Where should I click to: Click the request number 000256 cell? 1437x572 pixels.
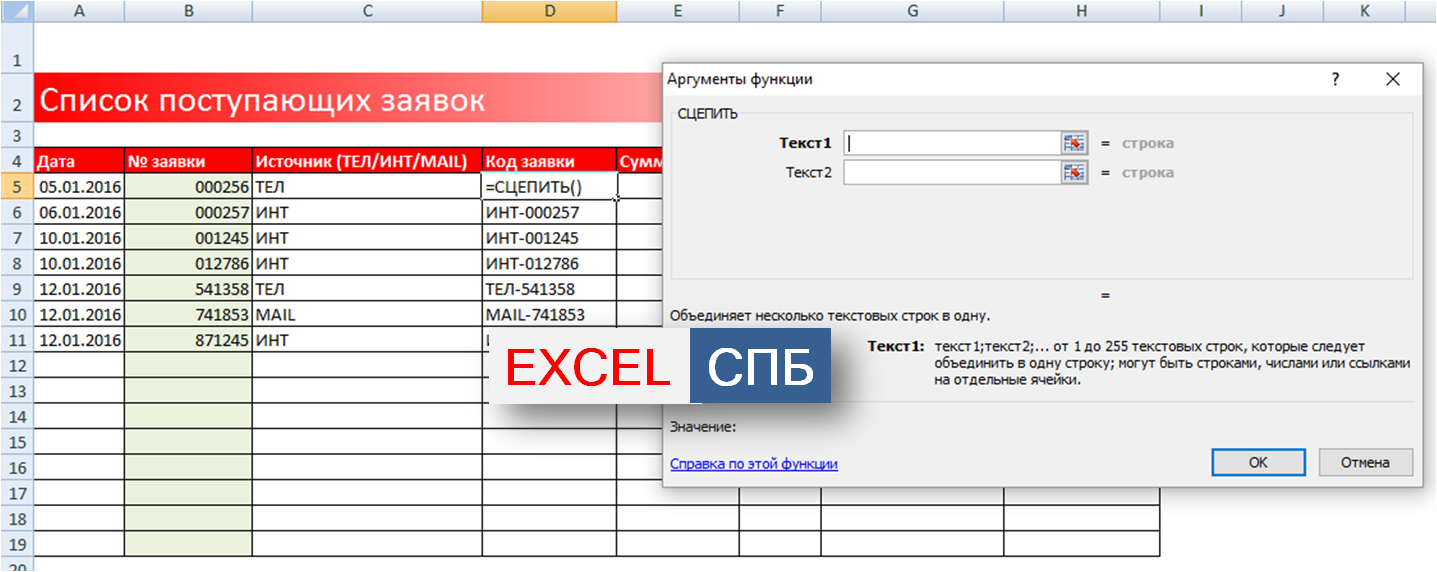(x=188, y=187)
